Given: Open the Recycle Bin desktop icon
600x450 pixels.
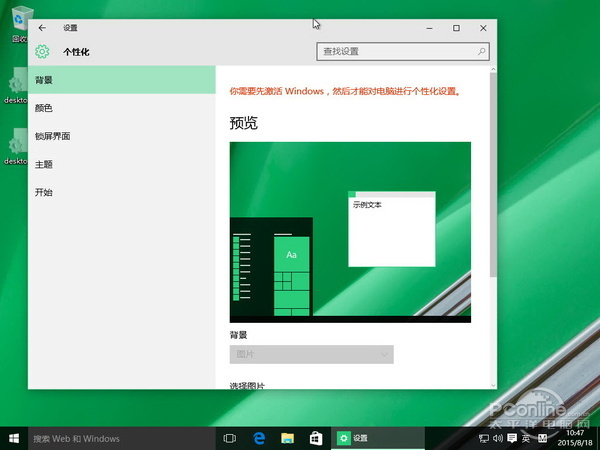Looking at the screenshot, I should [x=17, y=22].
